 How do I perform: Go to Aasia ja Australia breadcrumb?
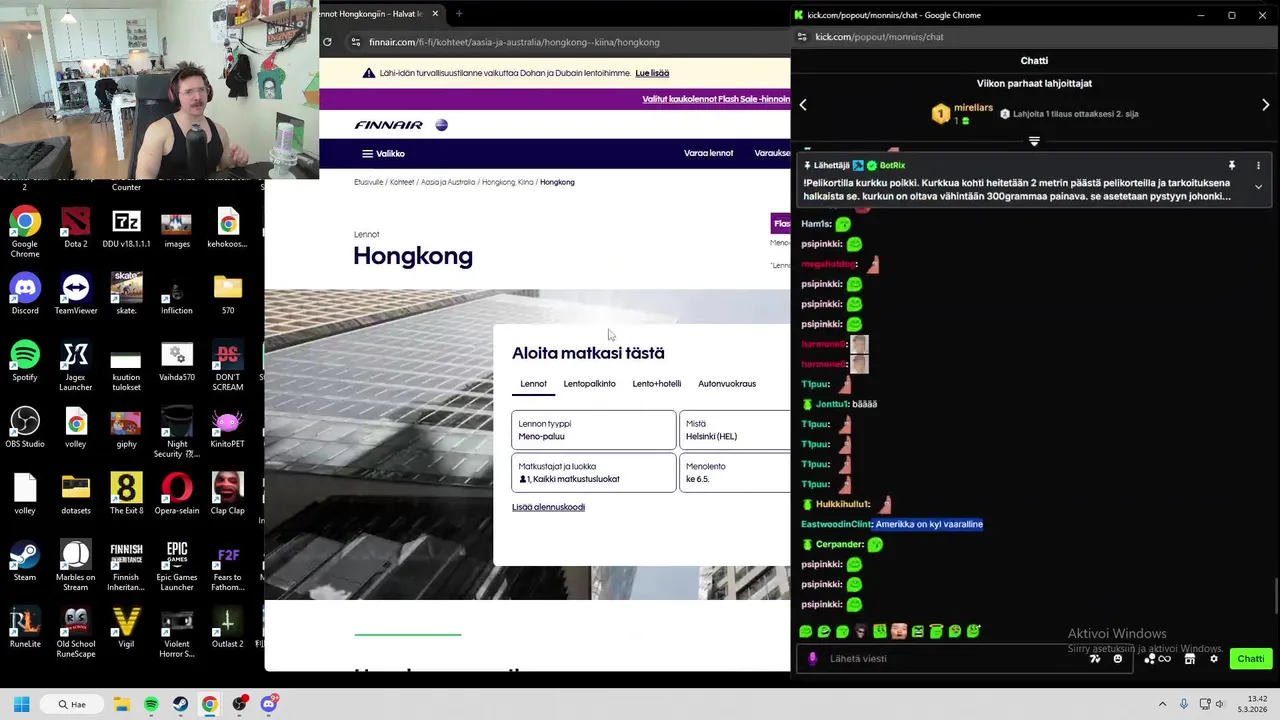coord(448,182)
